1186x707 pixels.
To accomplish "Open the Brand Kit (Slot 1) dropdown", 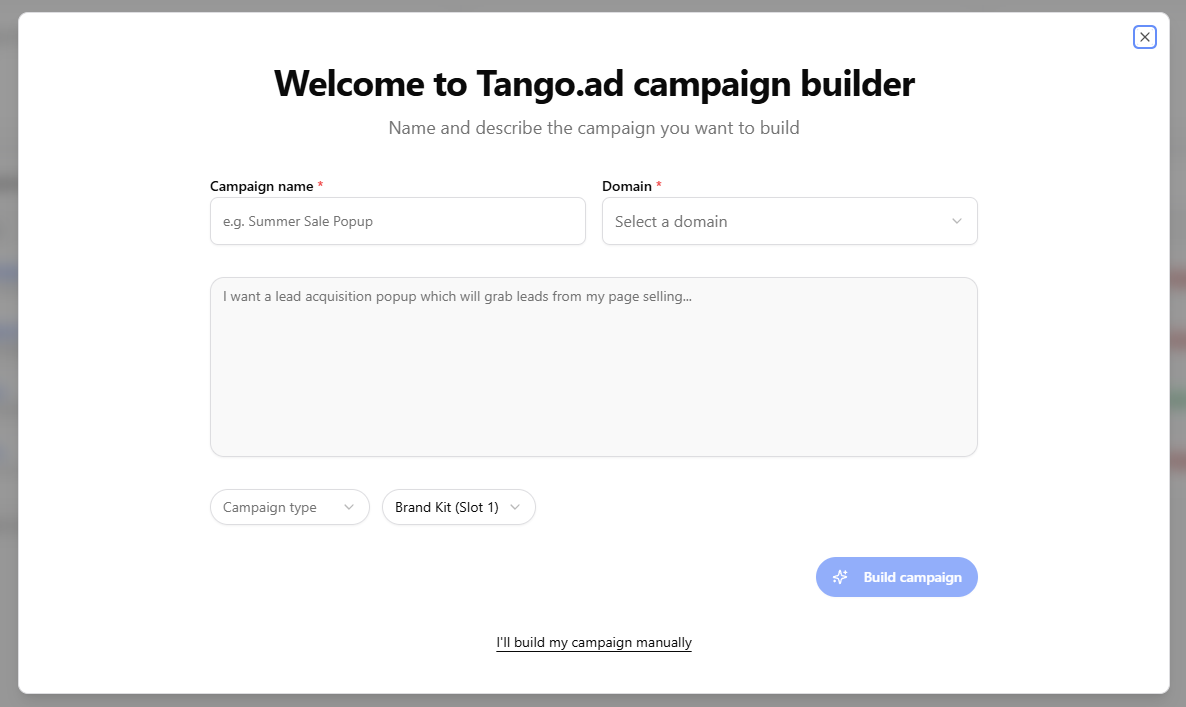I will [458, 507].
